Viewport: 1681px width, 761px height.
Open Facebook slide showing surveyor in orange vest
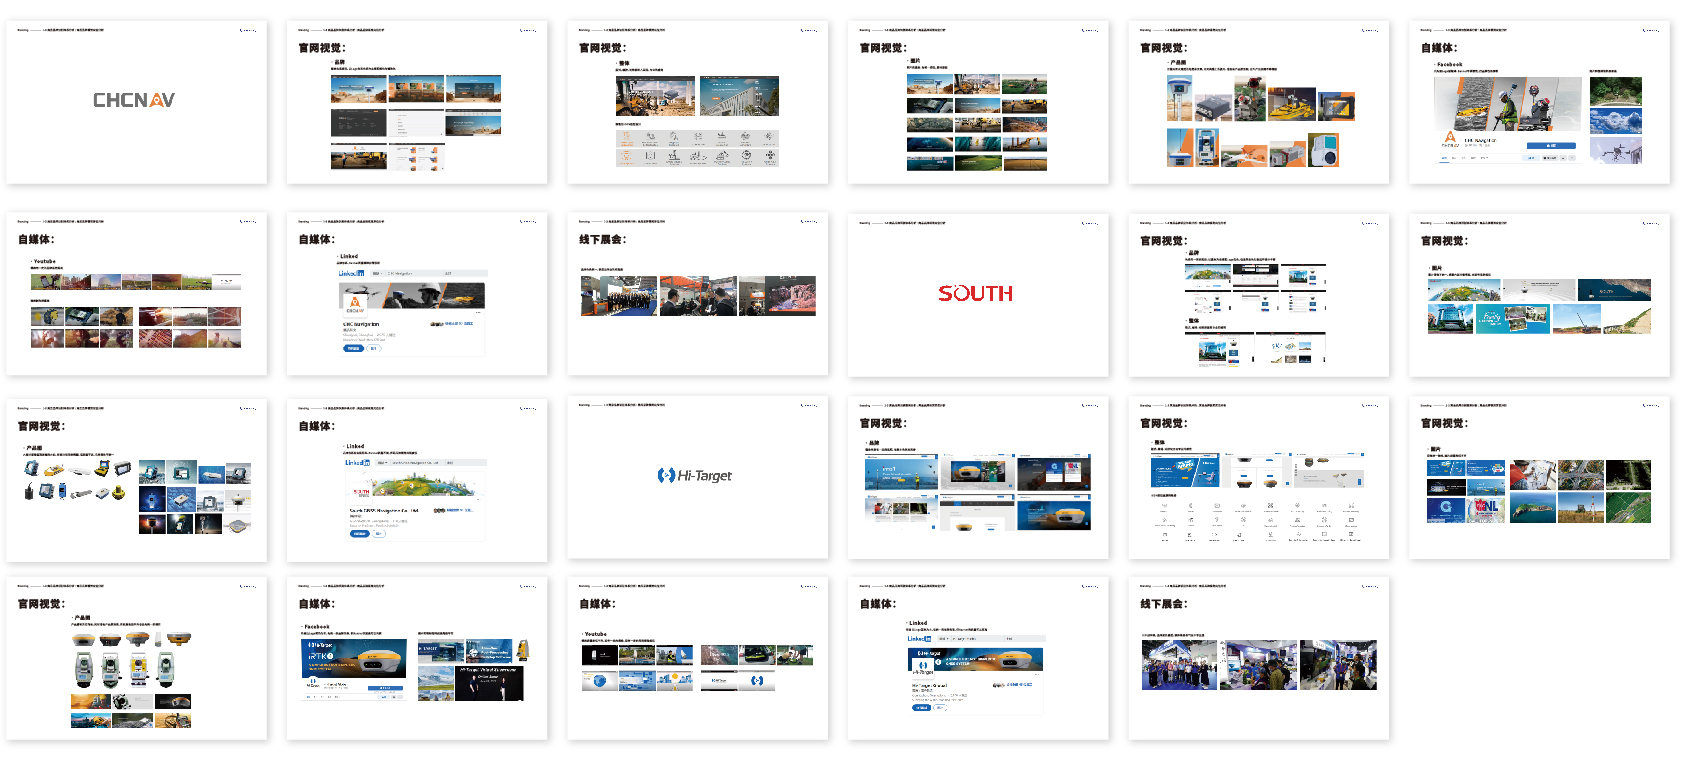(1539, 102)
